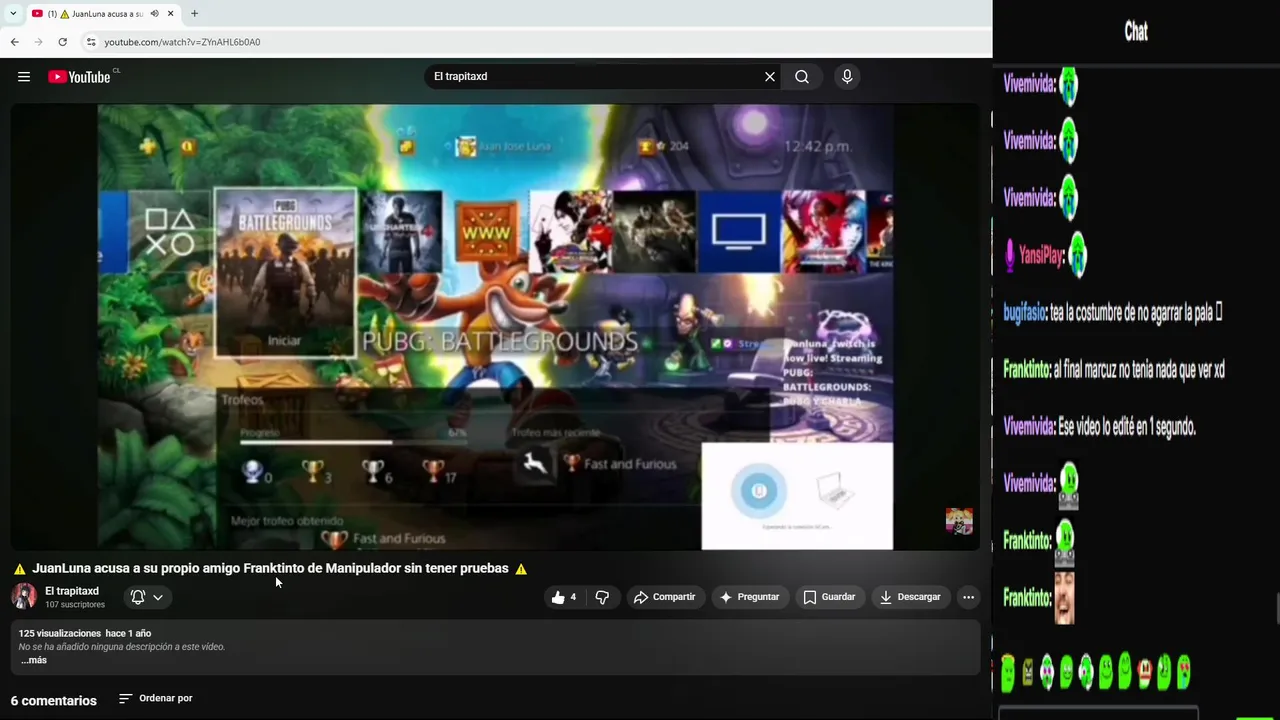Screen dimensions: 1280x720
Task: Open the YouTube hamburger guide menu
Action: point(24,77)
